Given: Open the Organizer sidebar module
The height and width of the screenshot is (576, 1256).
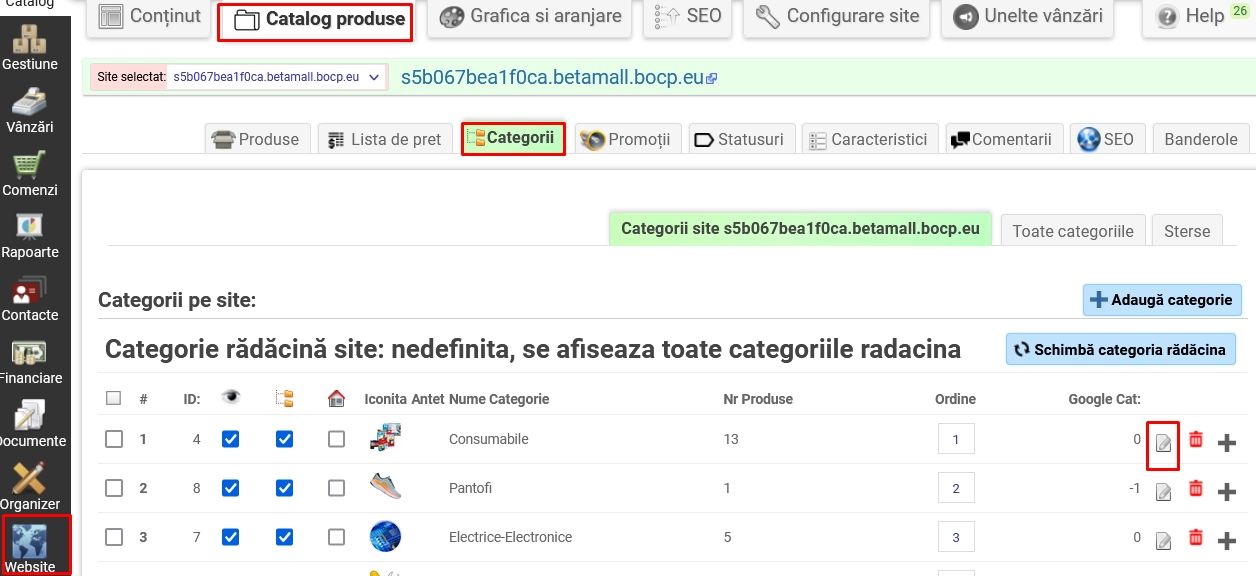Looking at the screenshot, I should click(29, 487).
